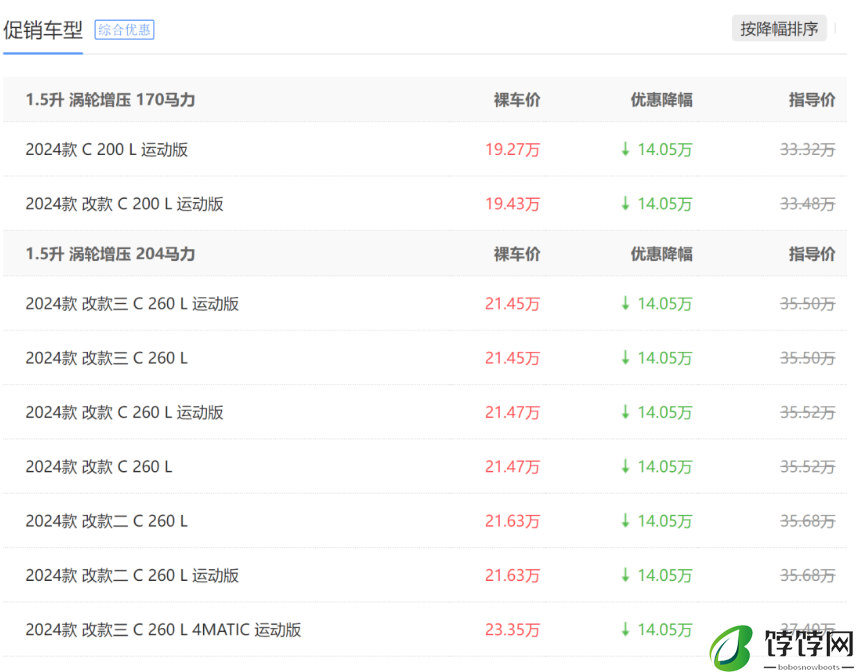Select the 促销车型 tab

point(43,30)
